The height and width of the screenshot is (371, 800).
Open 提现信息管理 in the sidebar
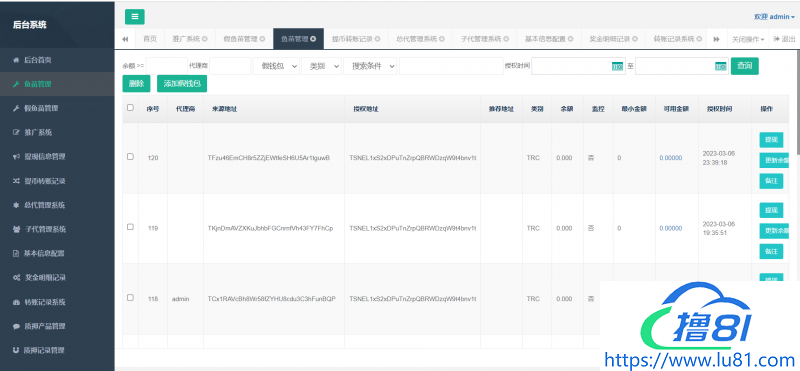(x=57, y=157)
